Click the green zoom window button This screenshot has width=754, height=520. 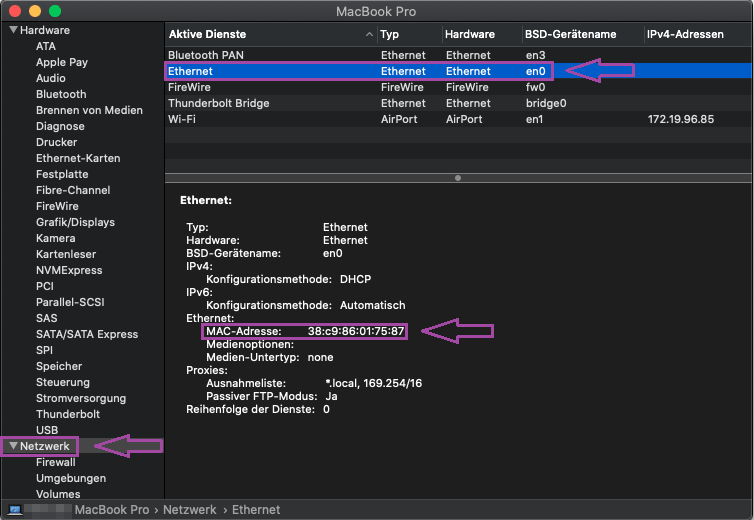(55, 11)
